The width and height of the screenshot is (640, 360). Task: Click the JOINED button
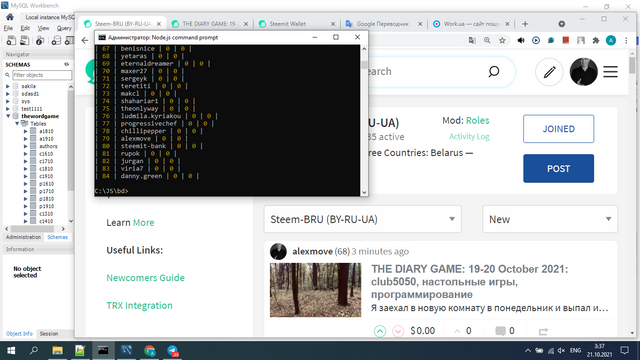pos(558,129)
